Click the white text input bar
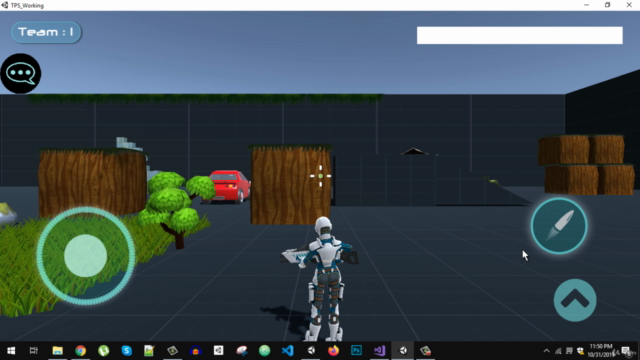 (520, 36)
